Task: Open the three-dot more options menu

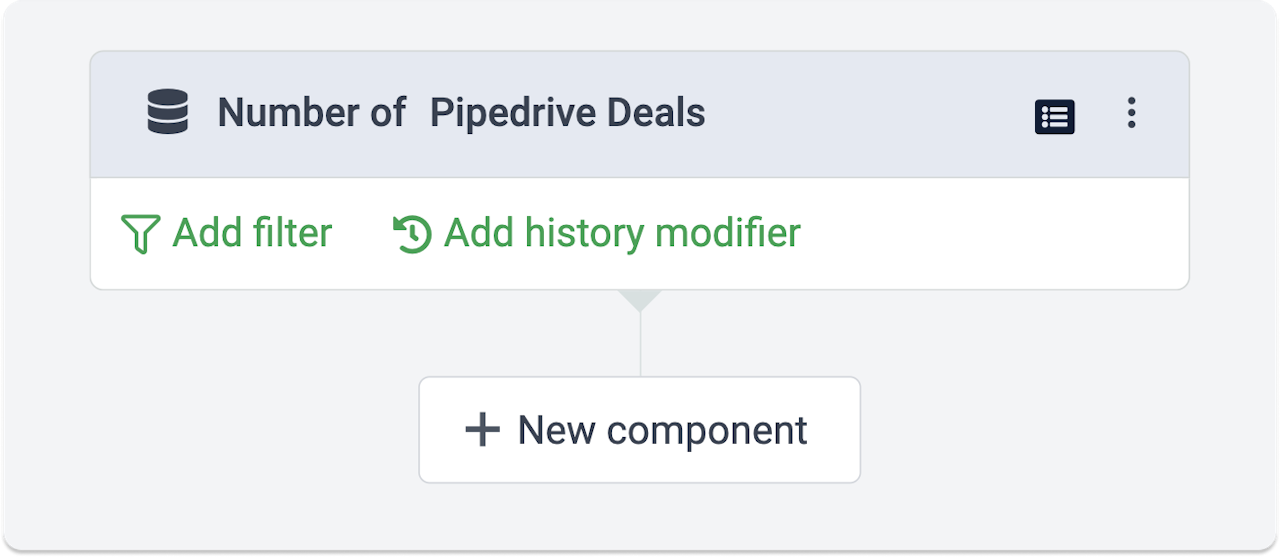Action: 1131,113
